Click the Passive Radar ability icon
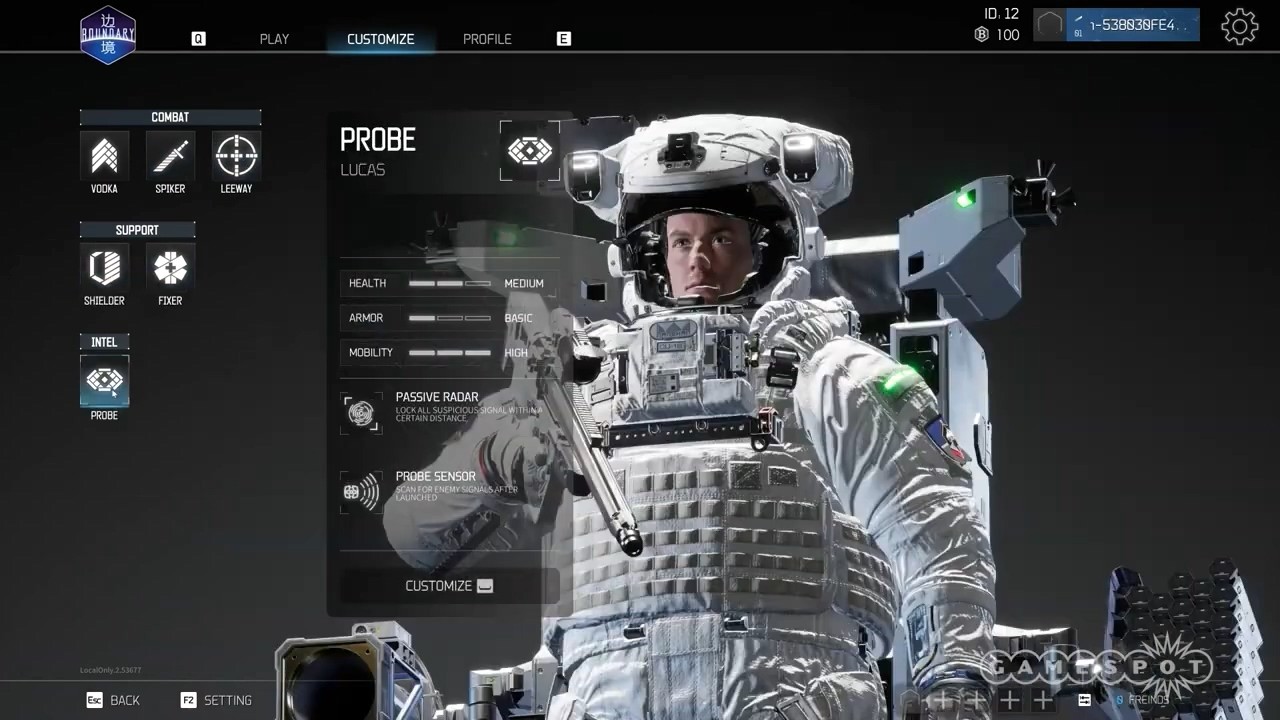Viewport: 1280px width, 720px height. coord(361,413)
